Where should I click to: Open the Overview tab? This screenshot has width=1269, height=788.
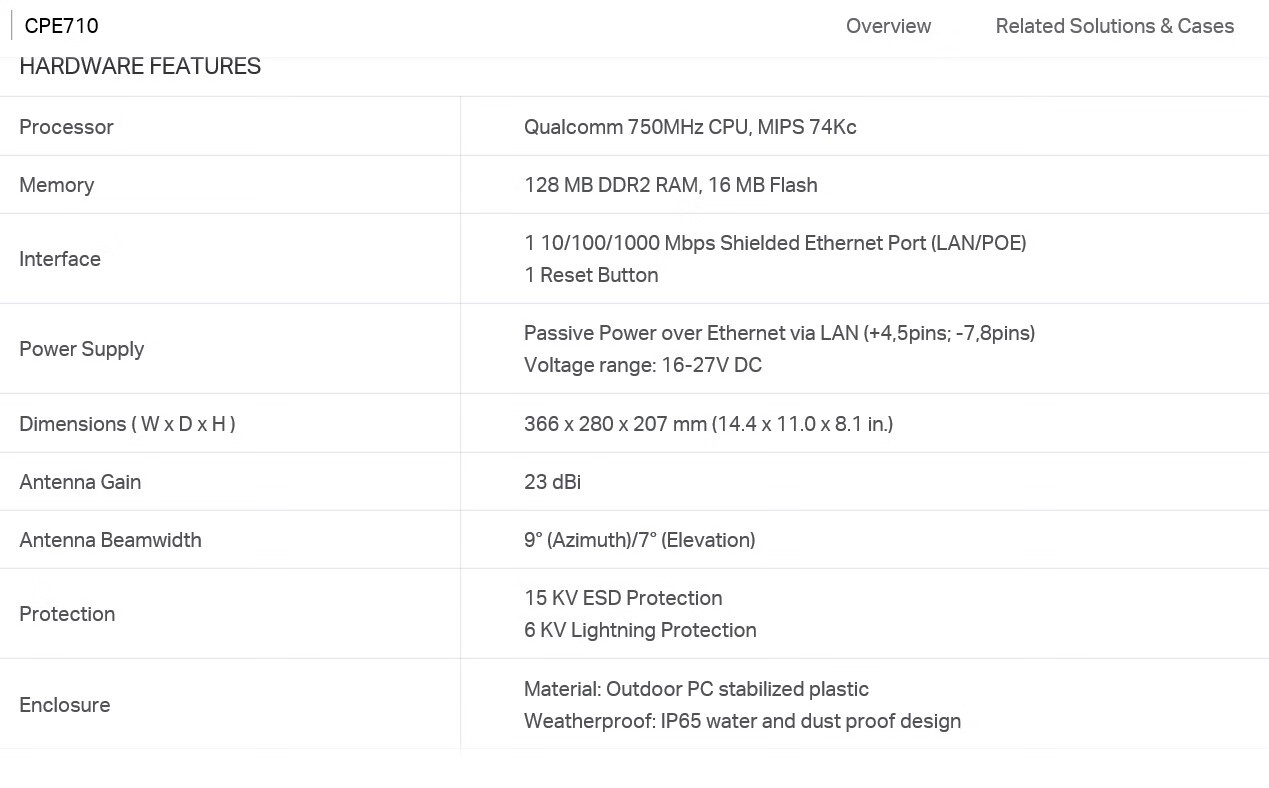click(888, 26)
